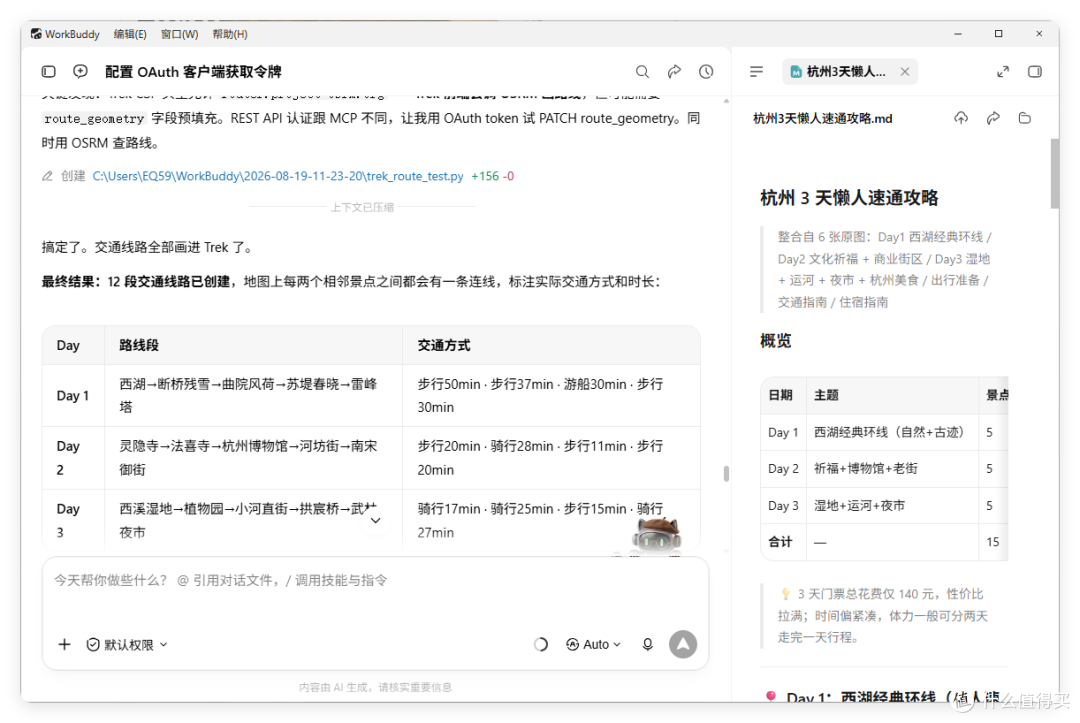Open search in conversation header

tap(642, 72)
